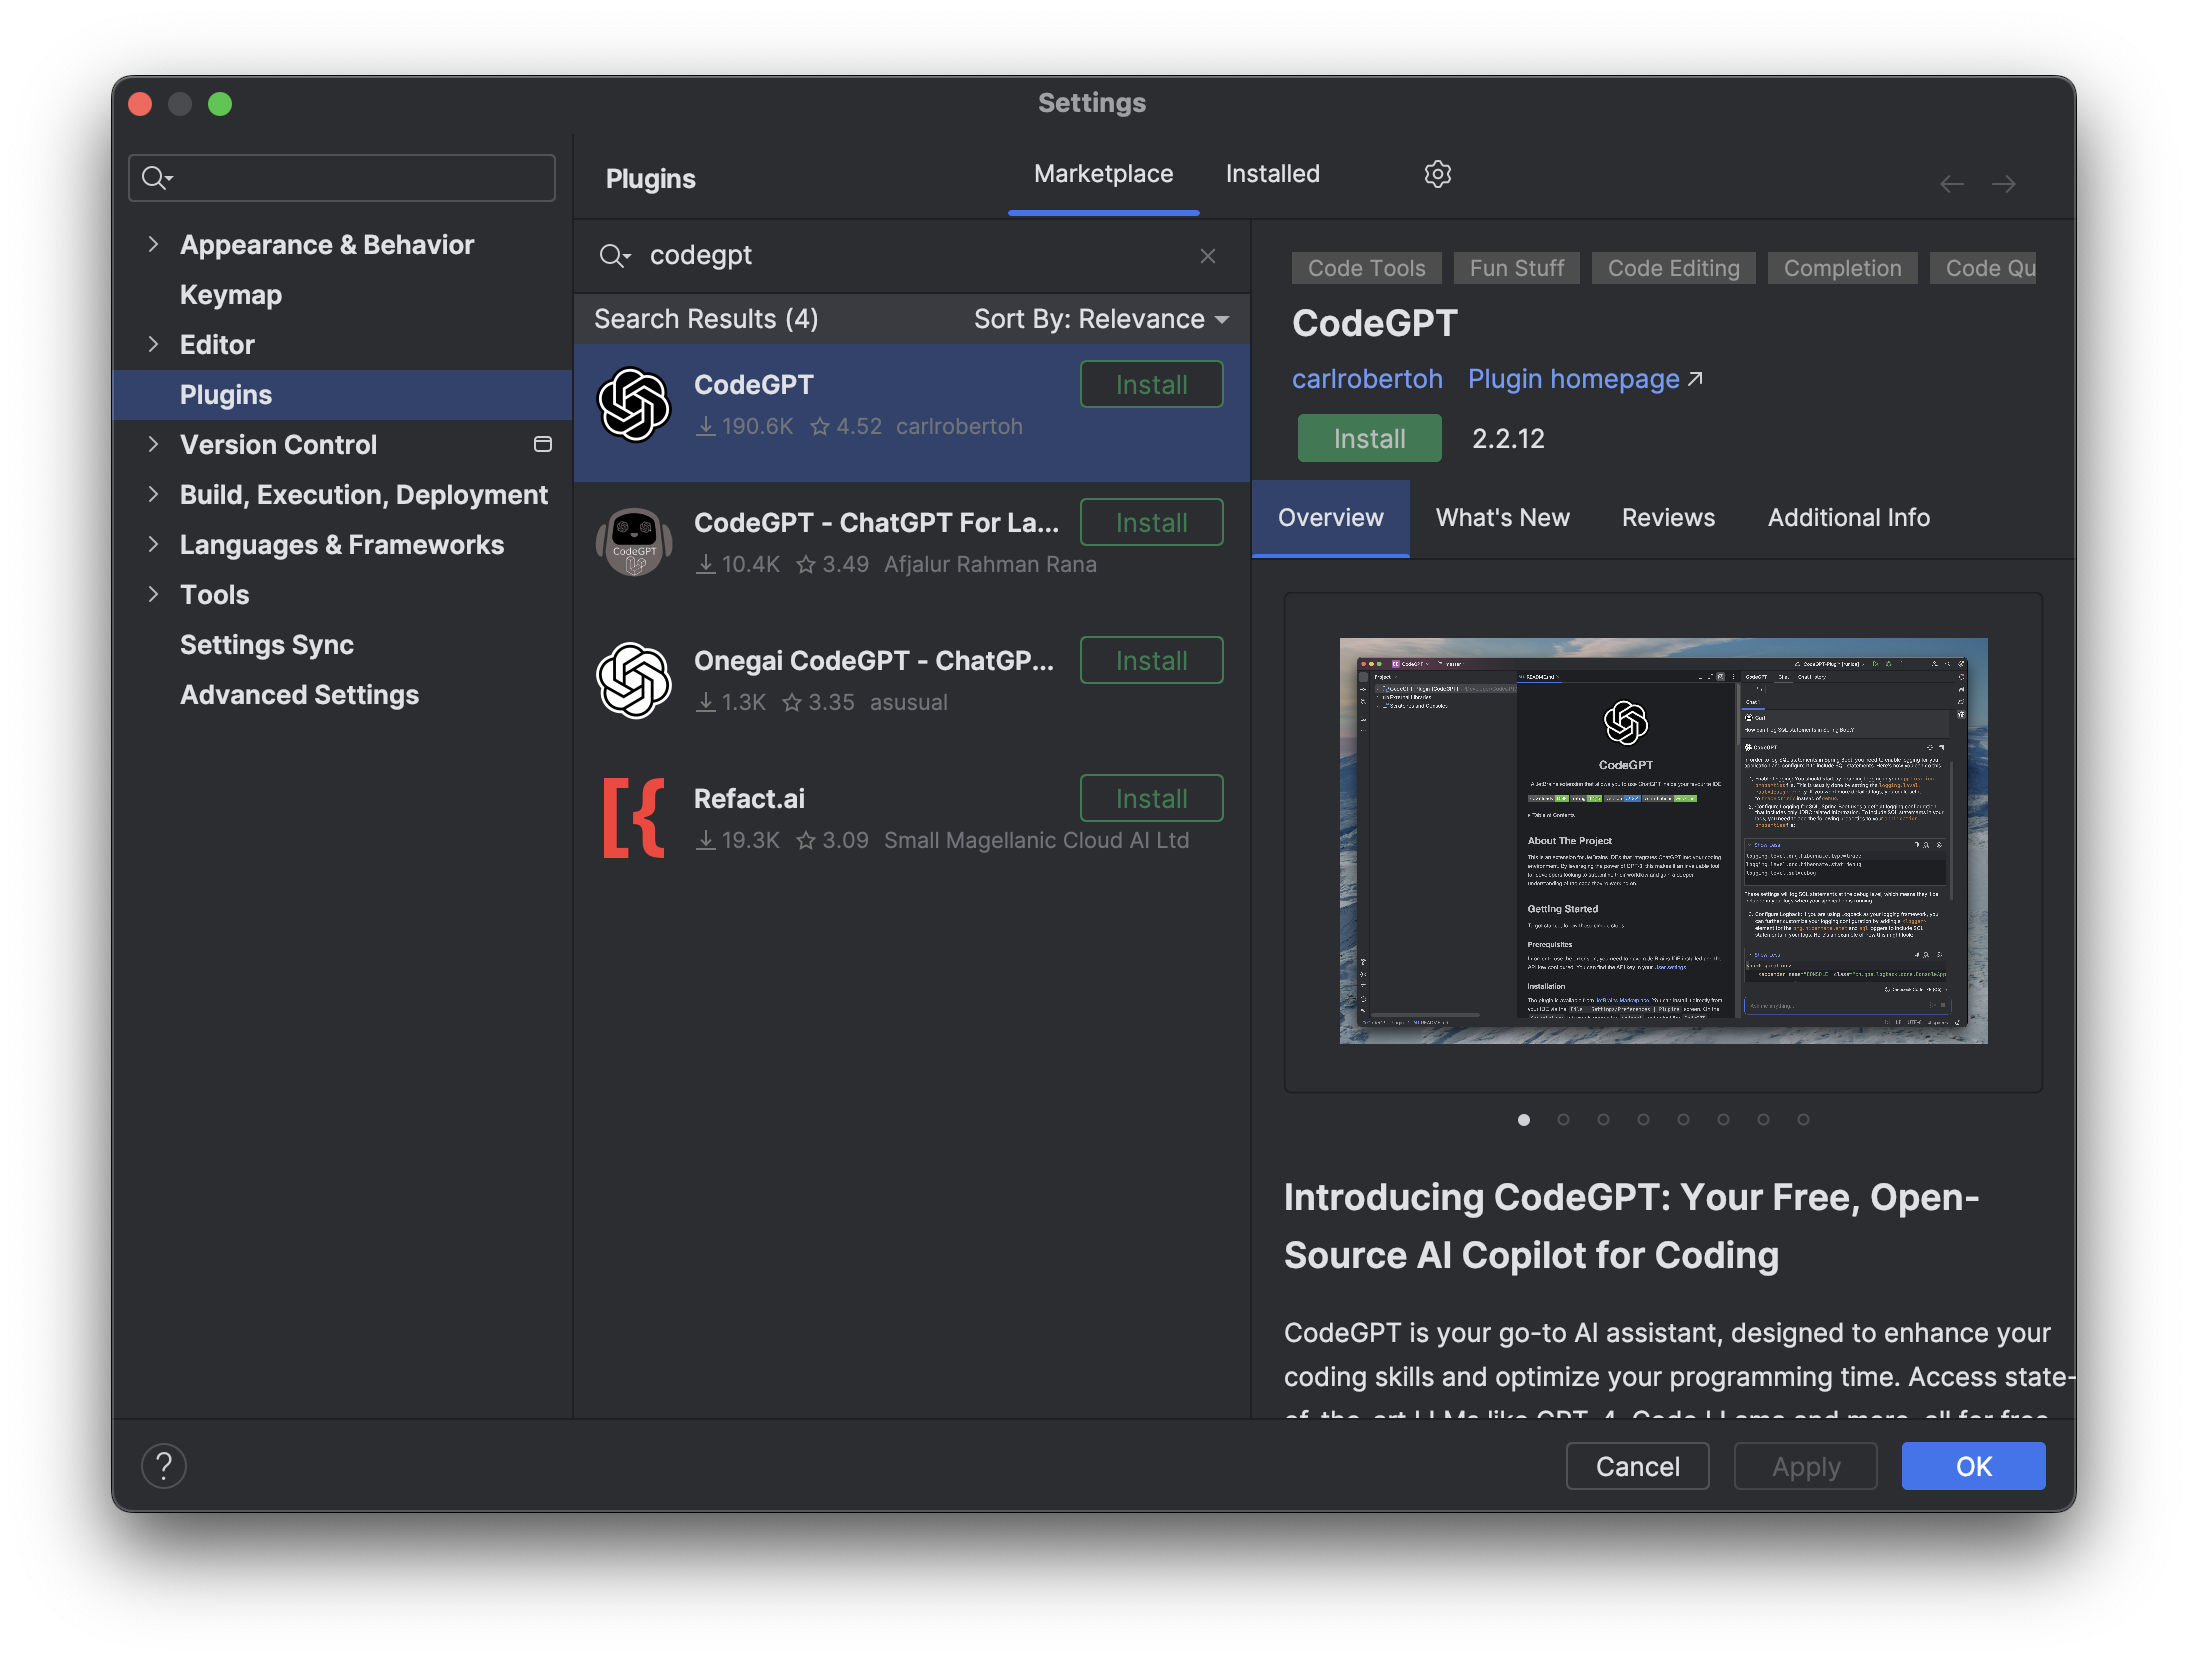
Task: Select the second screenshot carousel dot
Action: coord(1563,1120)
